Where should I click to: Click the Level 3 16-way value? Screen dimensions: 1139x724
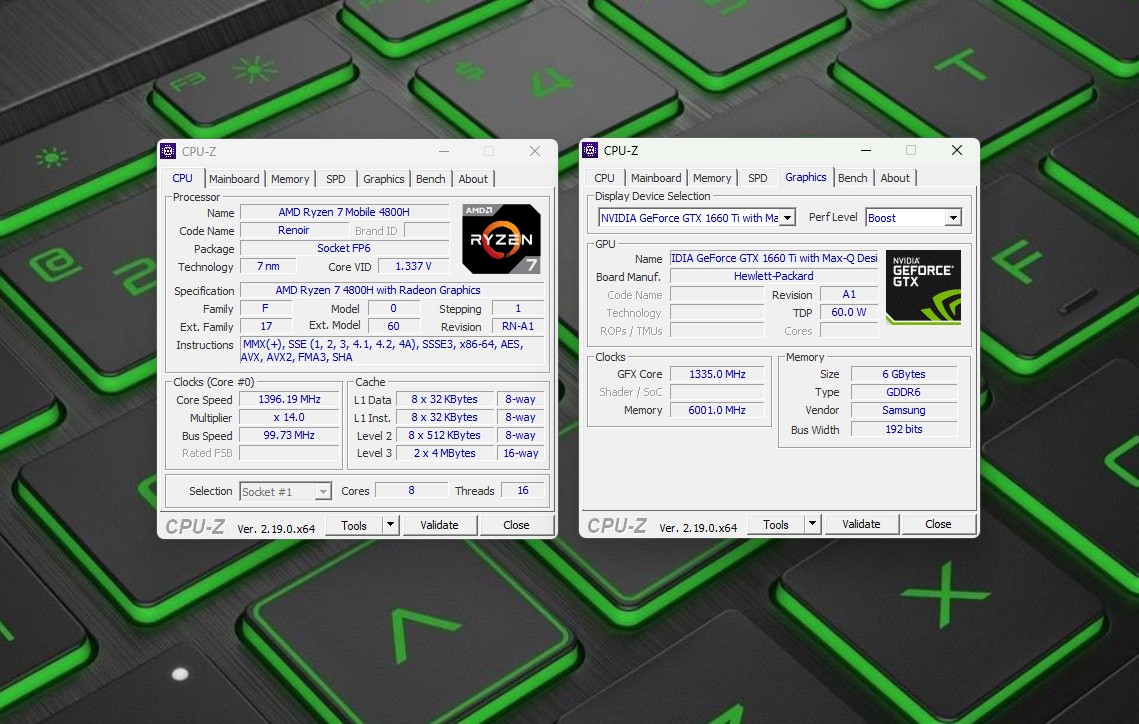[x=521, y=453]
